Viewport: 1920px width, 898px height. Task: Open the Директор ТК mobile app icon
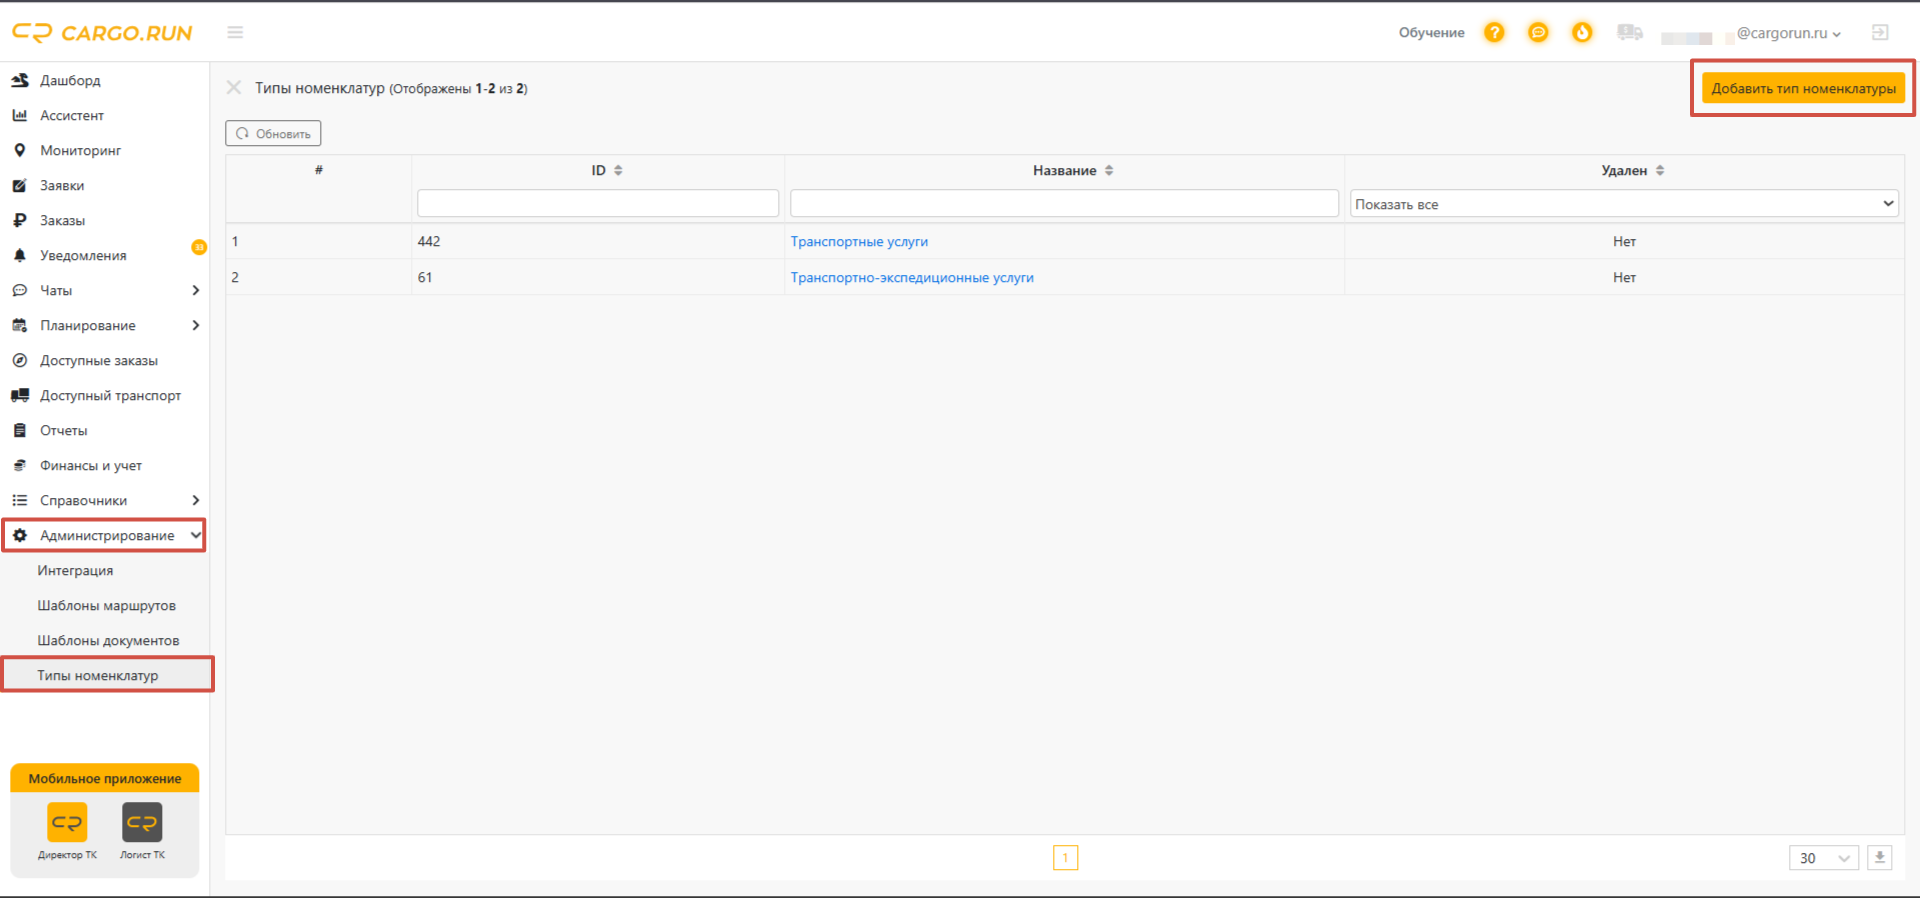pyautogui.click(x=67, y=823)
